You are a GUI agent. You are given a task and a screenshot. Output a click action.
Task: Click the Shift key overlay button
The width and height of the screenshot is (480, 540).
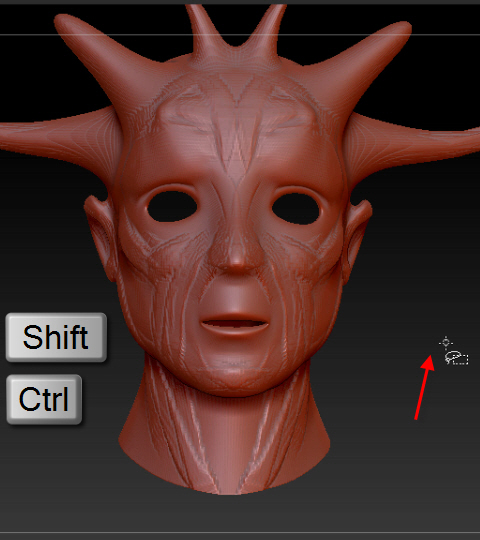click(56, 337)
